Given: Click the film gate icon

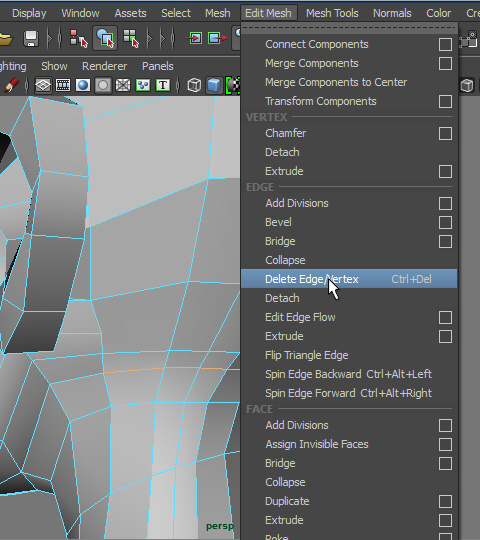Looking at the screenshot, I should tap(63, 85).
